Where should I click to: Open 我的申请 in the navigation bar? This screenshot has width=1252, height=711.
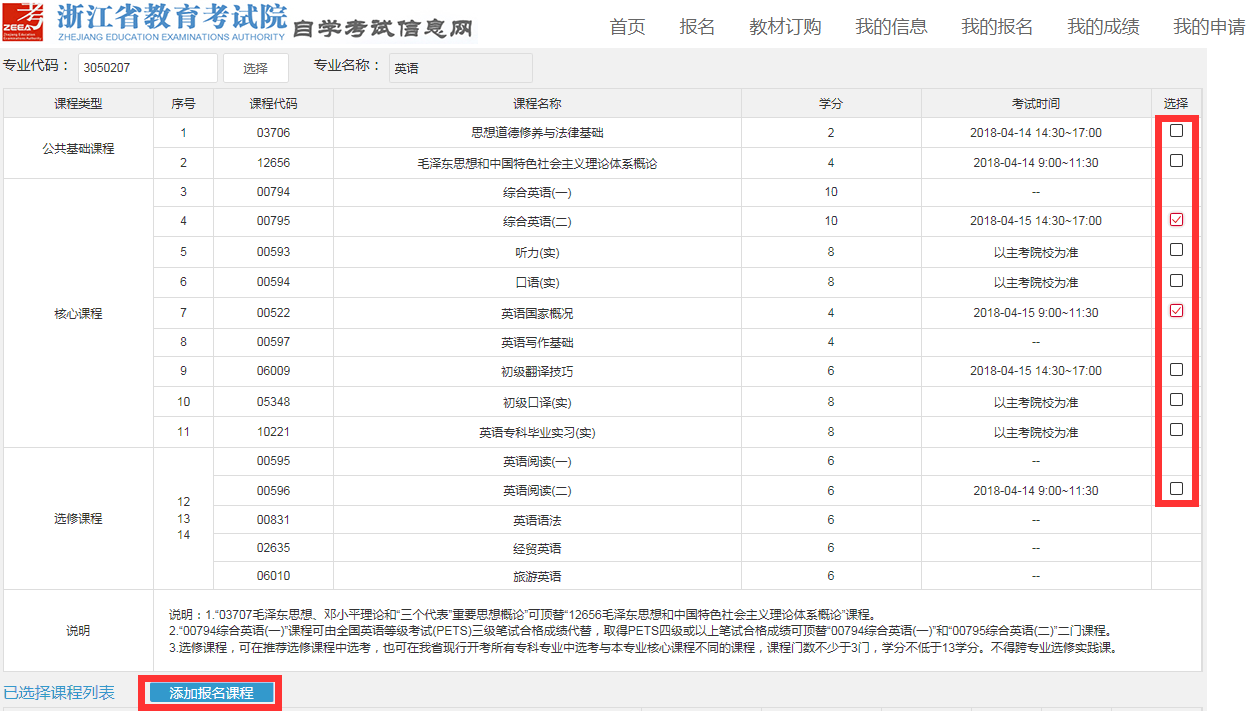(x=1210, y=27)
